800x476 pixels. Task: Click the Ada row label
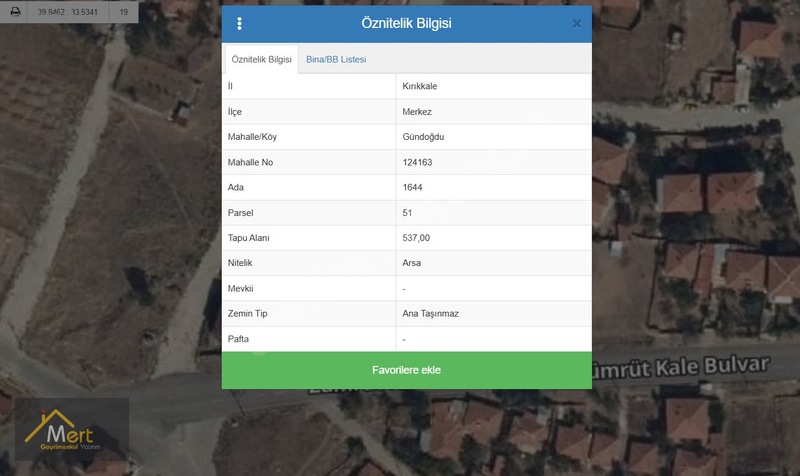coord(235,187)
